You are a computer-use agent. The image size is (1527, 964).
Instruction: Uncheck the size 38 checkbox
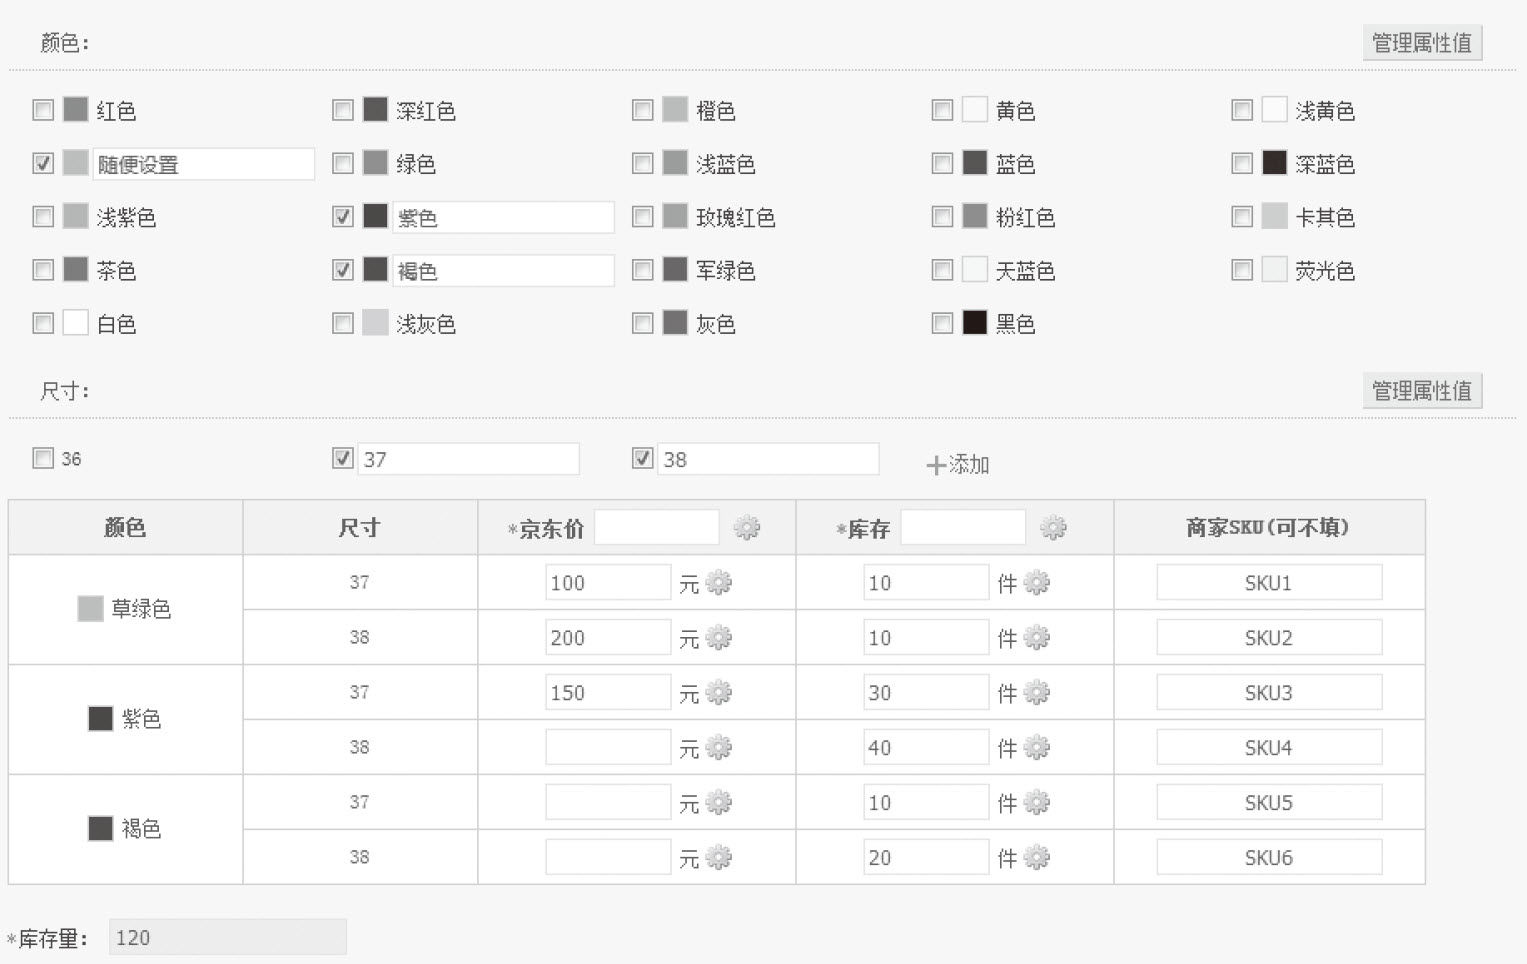pos(643,458)
